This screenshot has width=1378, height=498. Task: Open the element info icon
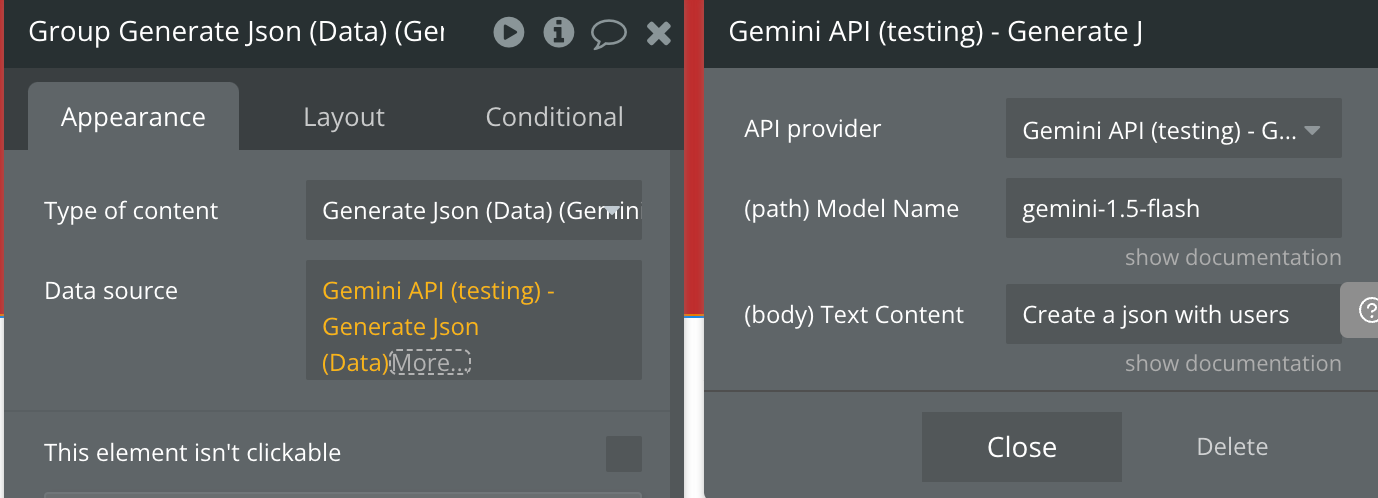pyautogui.click(x=558, y=33)
